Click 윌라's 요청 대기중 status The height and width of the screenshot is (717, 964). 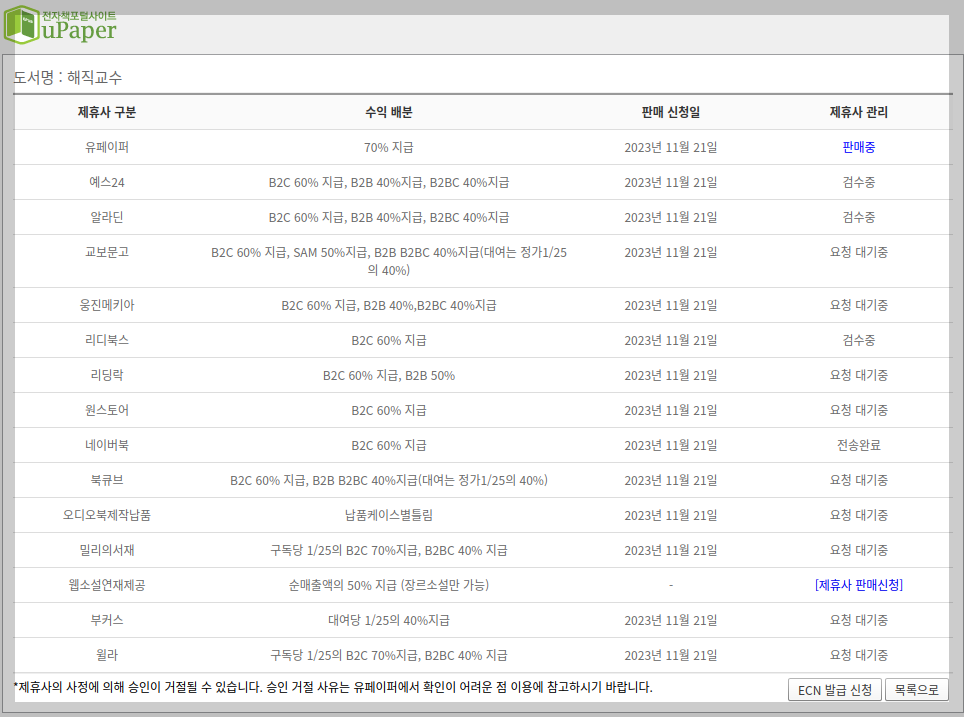[x=858, y=656]
